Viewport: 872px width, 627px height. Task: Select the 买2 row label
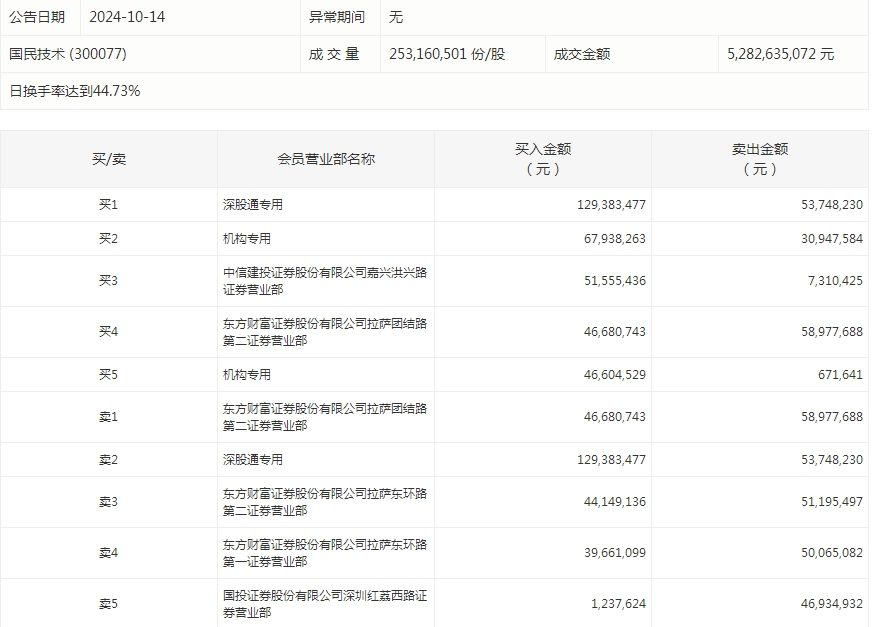click(x=108, y=239)
